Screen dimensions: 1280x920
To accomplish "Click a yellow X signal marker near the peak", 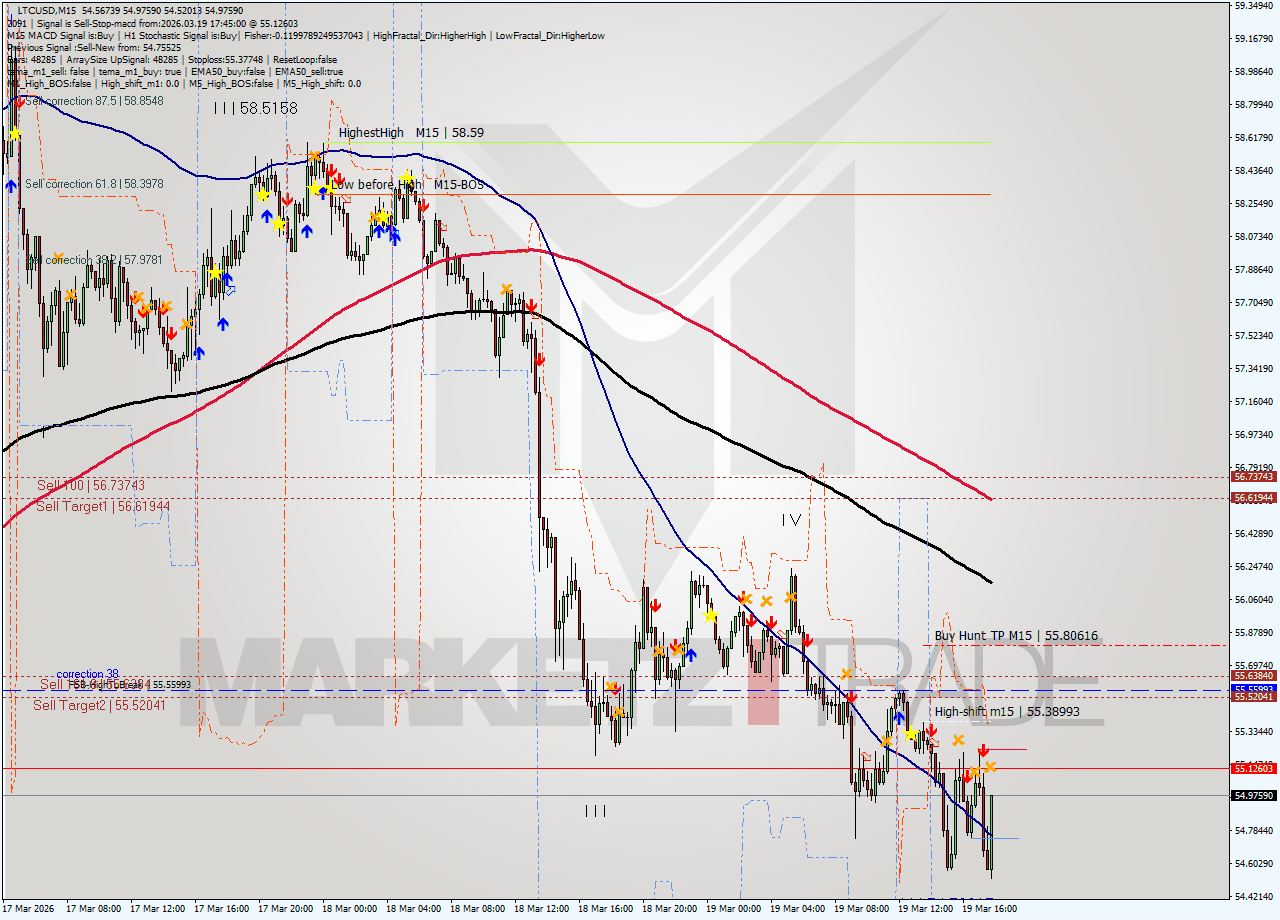I will click(x=315, y=188).
